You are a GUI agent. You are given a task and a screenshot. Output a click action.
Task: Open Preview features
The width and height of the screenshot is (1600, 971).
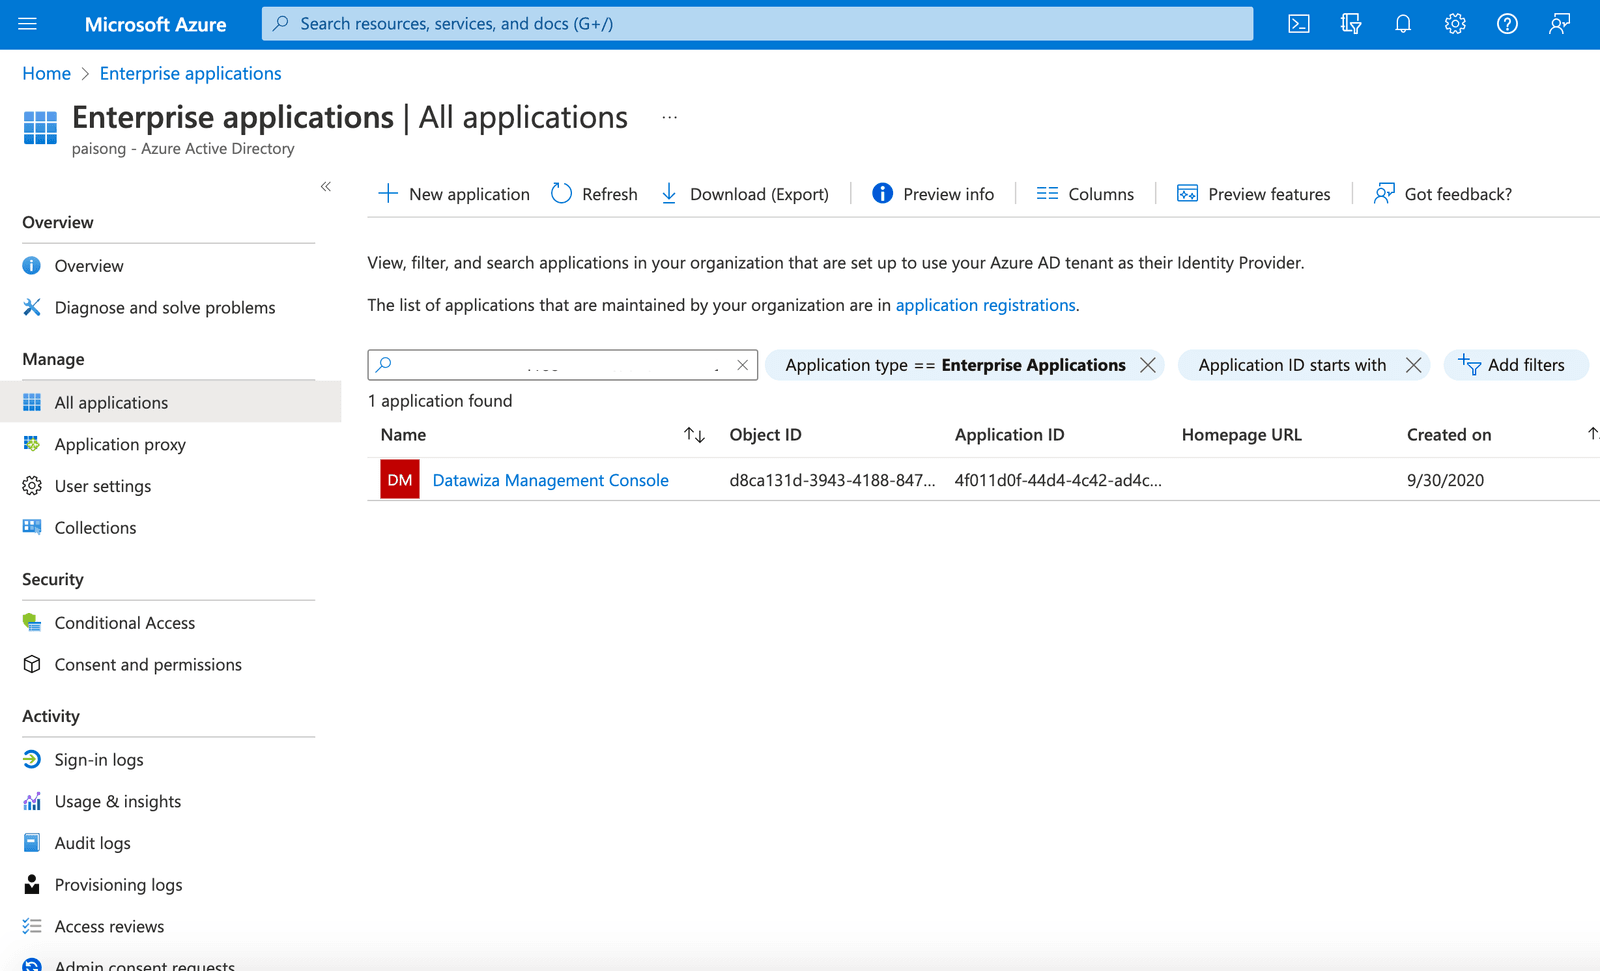1254,194
